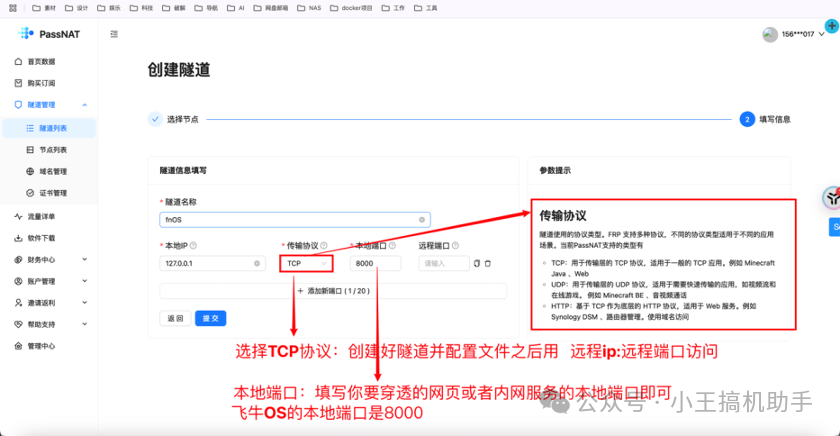Image resolution: width=840 pixels, height=436 pixels.
Task: Click the copy icon beside the remote port
Action: (477, 263)
